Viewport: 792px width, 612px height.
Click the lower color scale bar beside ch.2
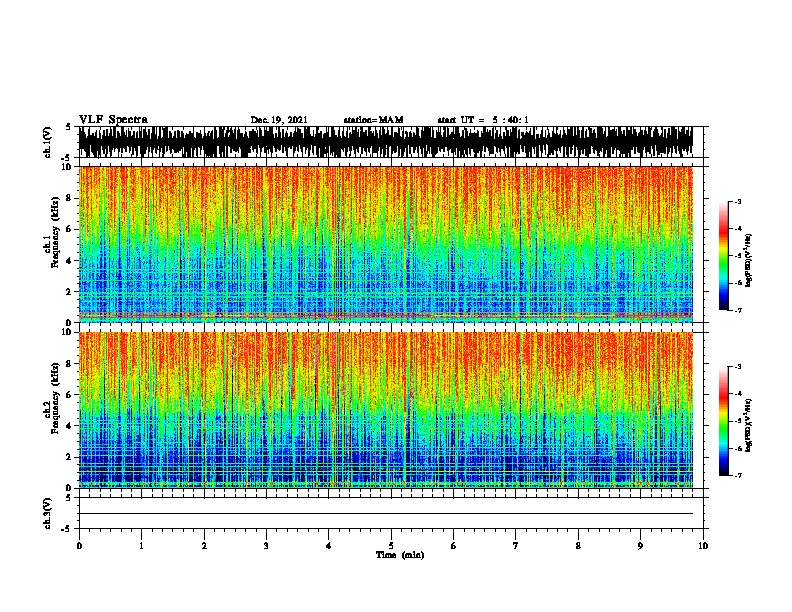point(724,421)
